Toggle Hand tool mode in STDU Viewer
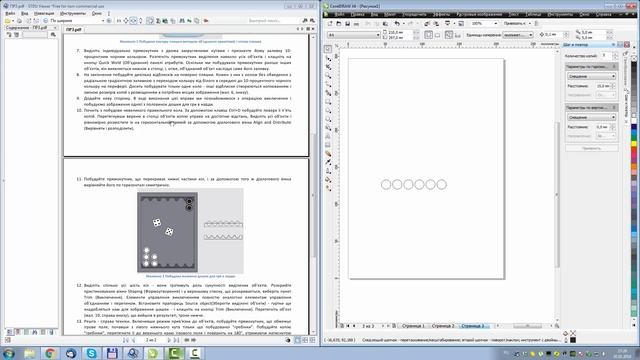The image size is (640, 360). pos(150,20)
